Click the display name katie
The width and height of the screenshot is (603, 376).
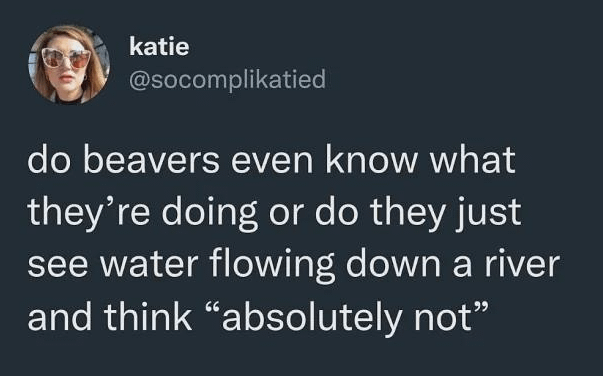pyautogui.click(x=159, y=47)
